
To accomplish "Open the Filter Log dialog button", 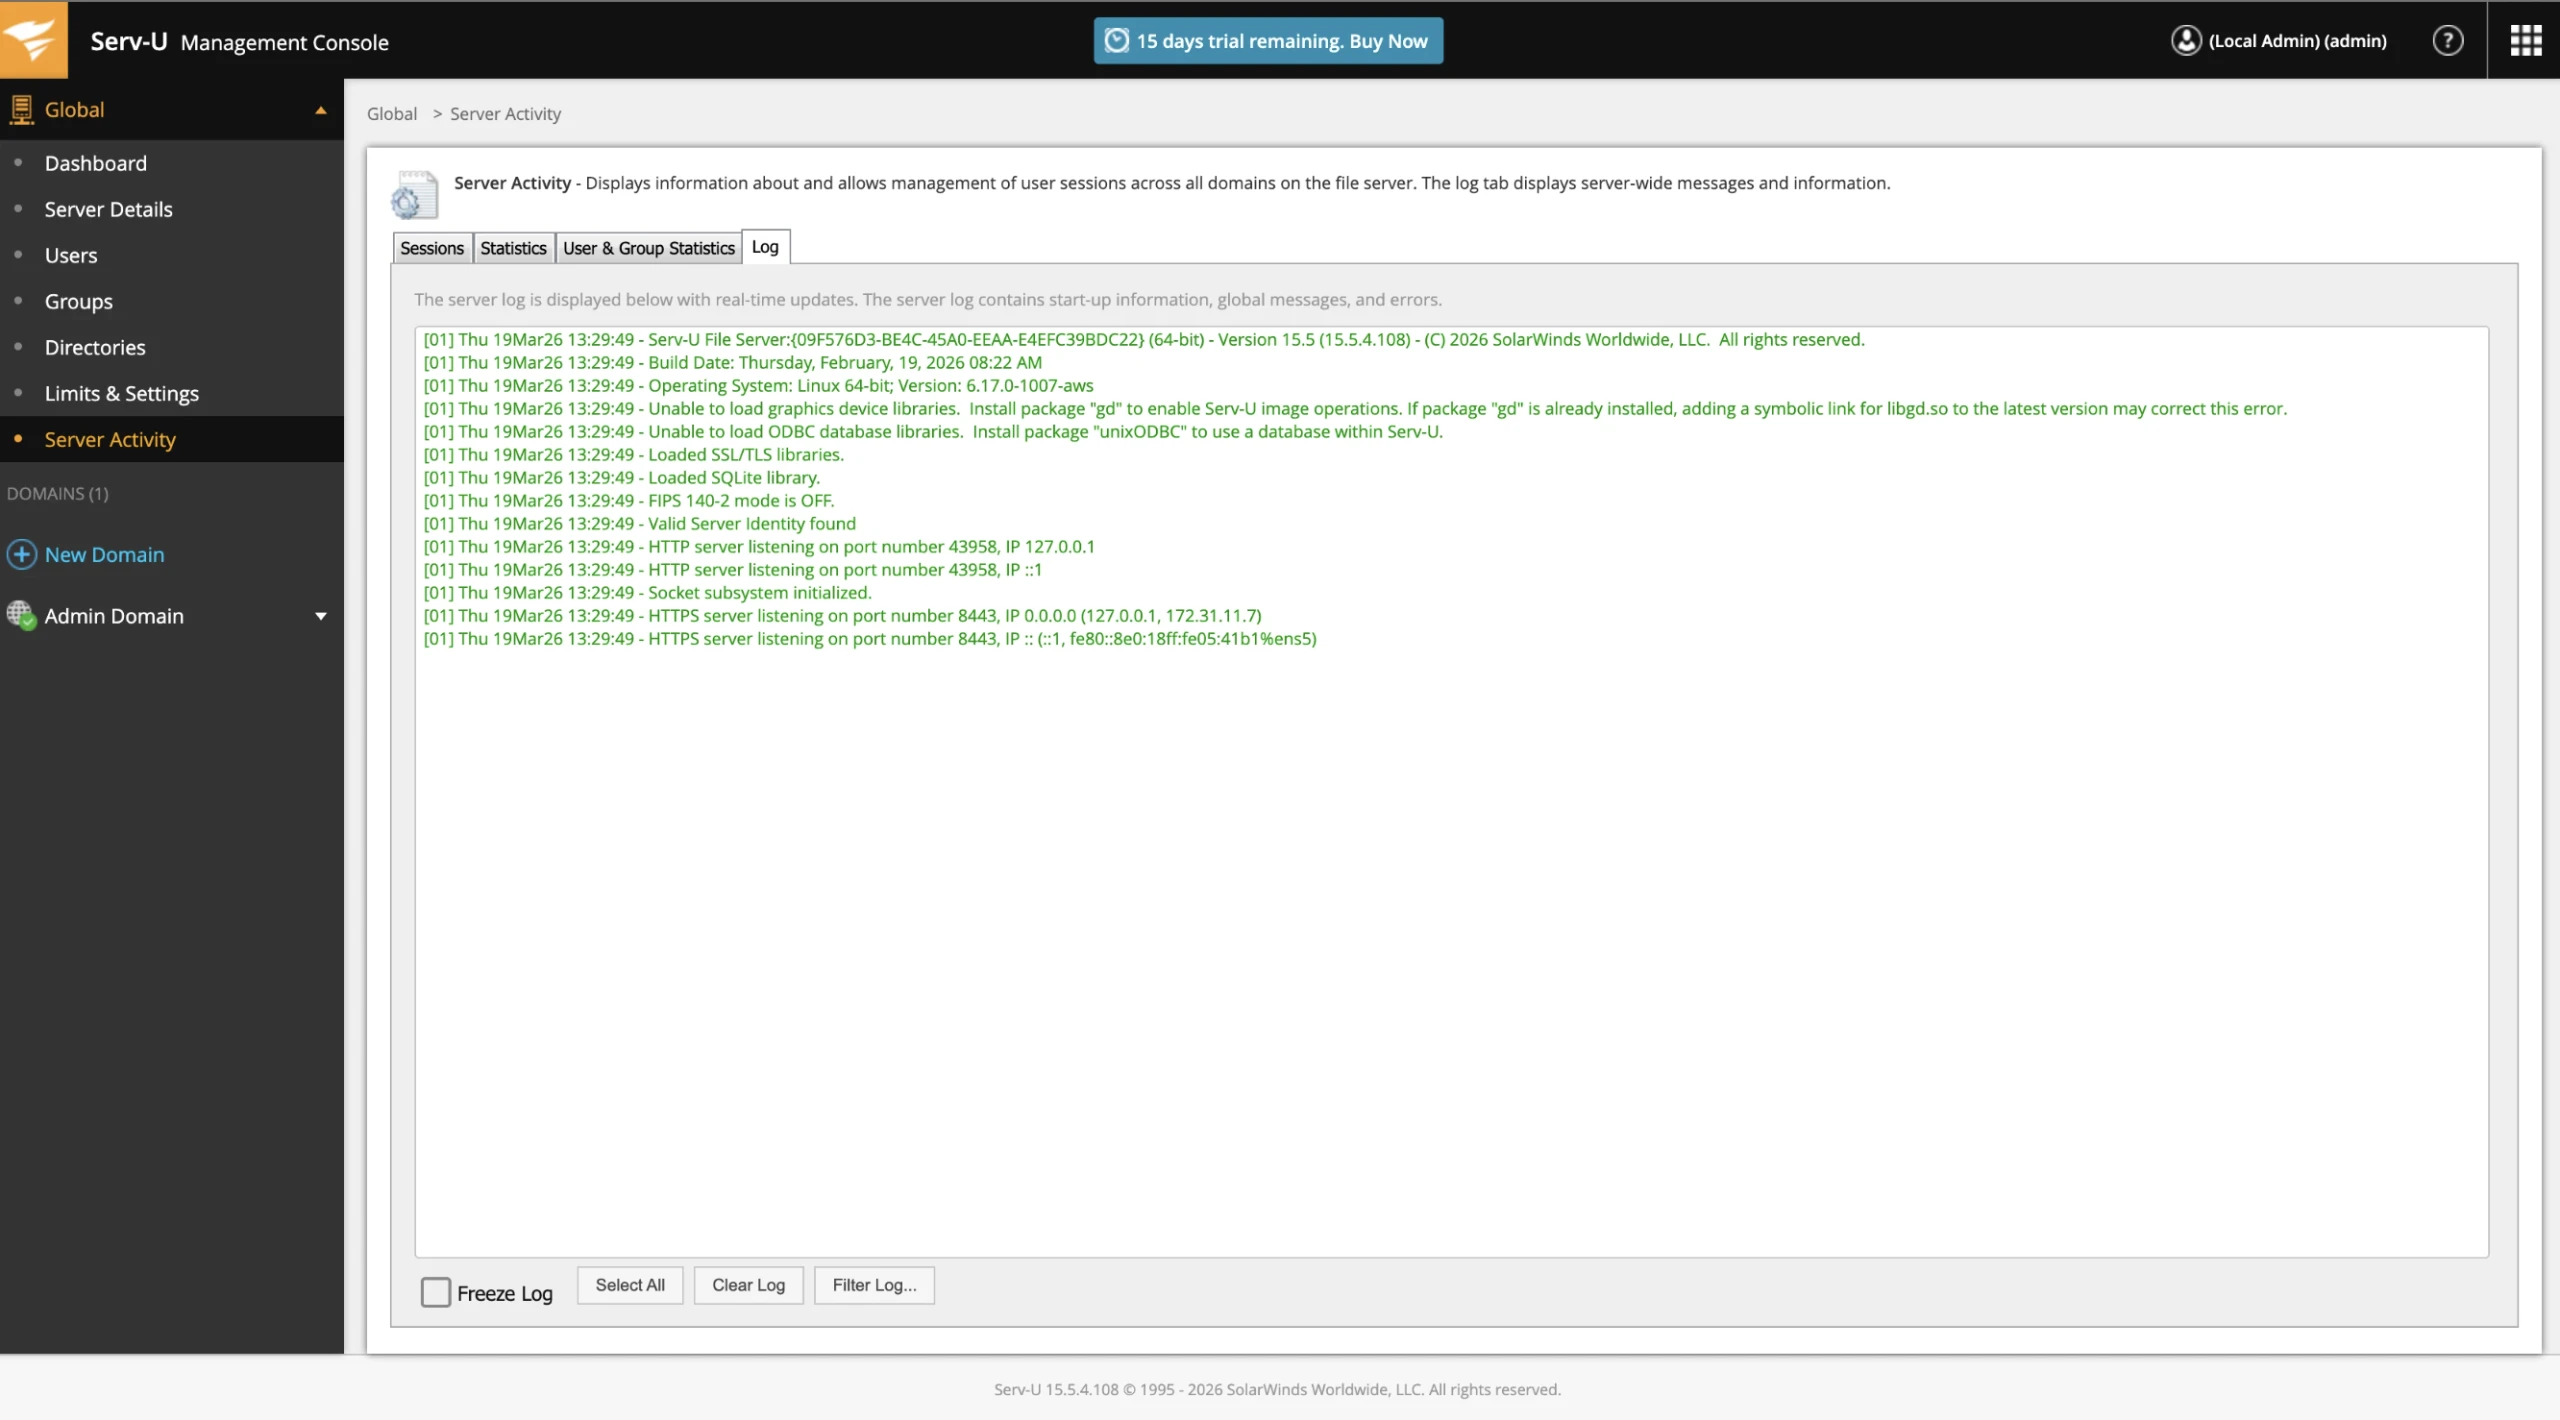I will click(874, 1285).
